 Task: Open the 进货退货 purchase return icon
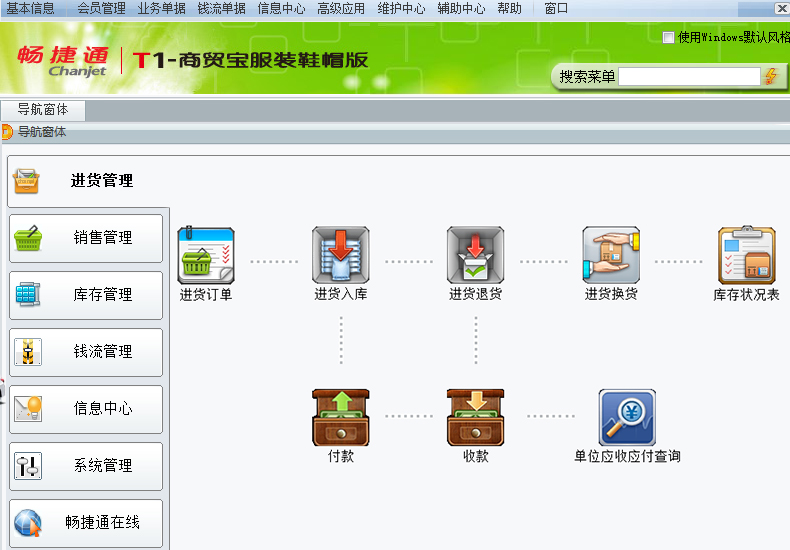476,255
